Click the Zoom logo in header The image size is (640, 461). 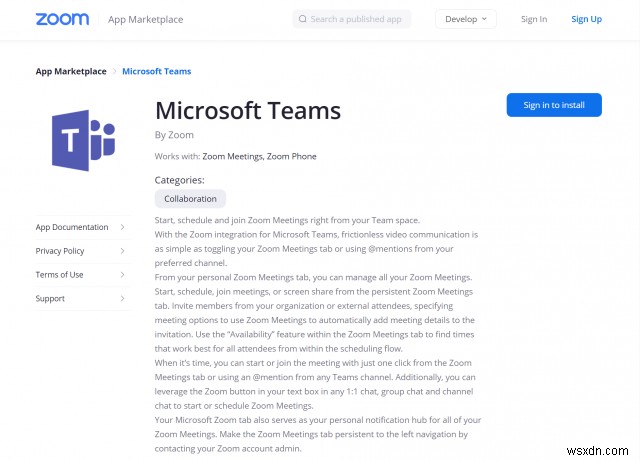(x=62, y=19)
